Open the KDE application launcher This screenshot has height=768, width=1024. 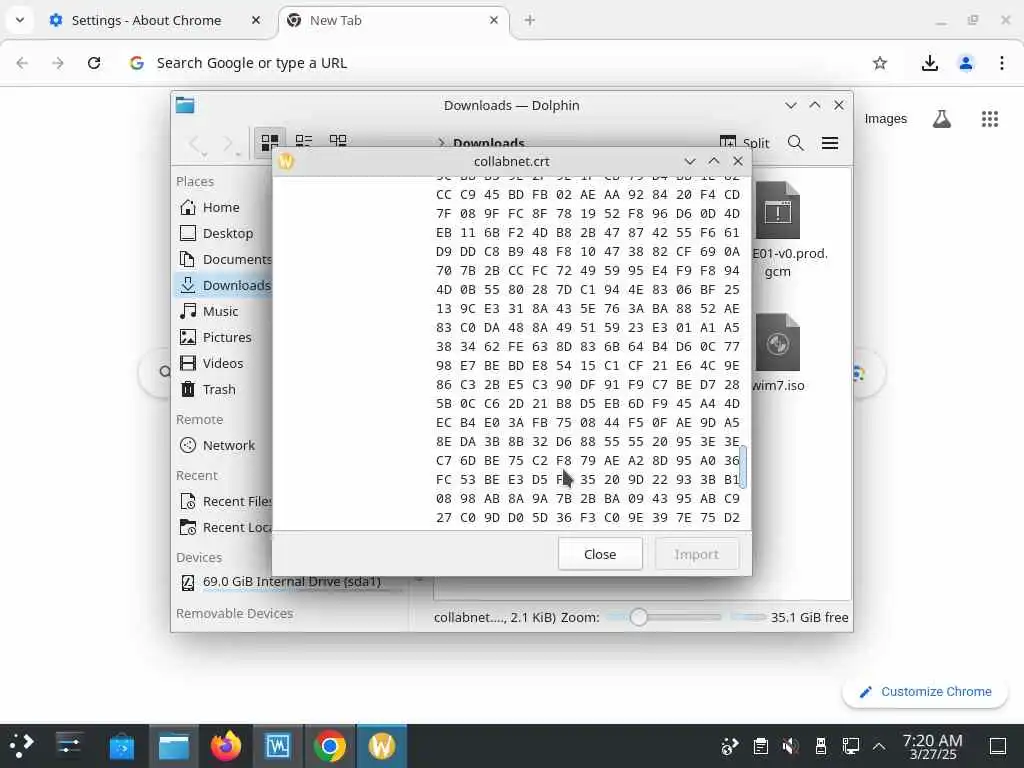click(x=21, y=746)
